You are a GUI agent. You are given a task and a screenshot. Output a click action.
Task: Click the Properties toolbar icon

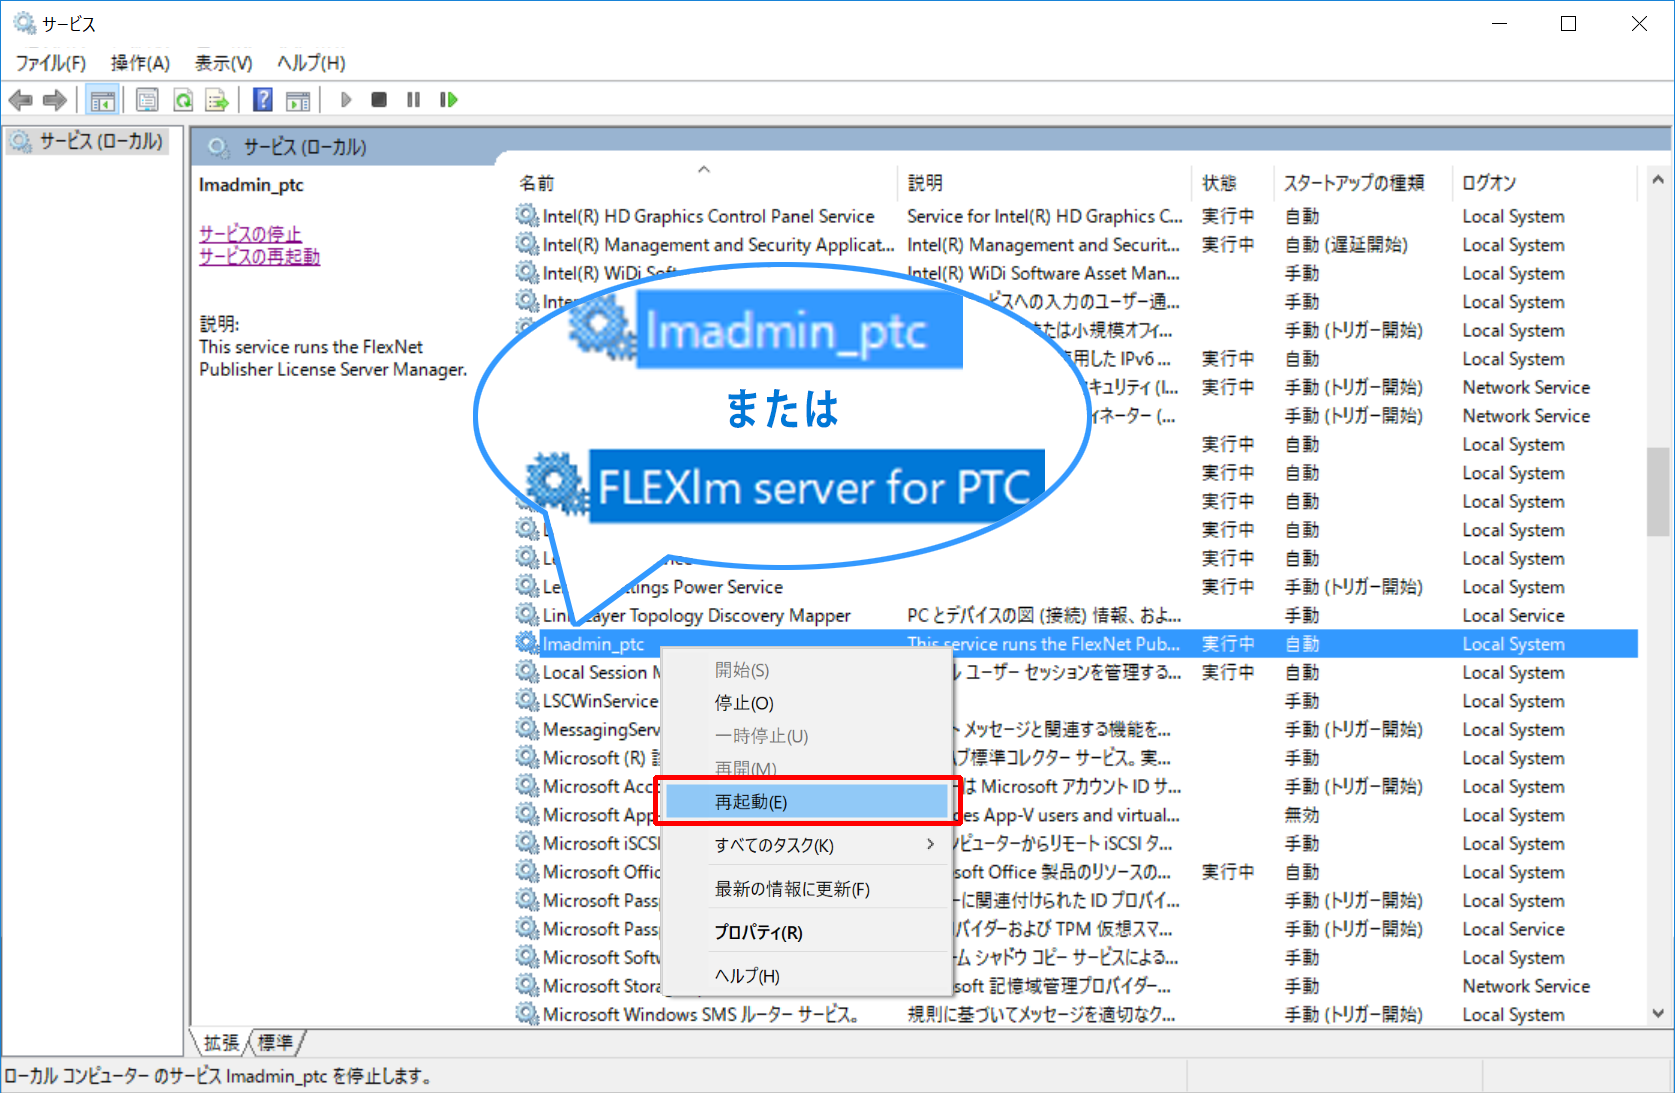coord(147,100)
